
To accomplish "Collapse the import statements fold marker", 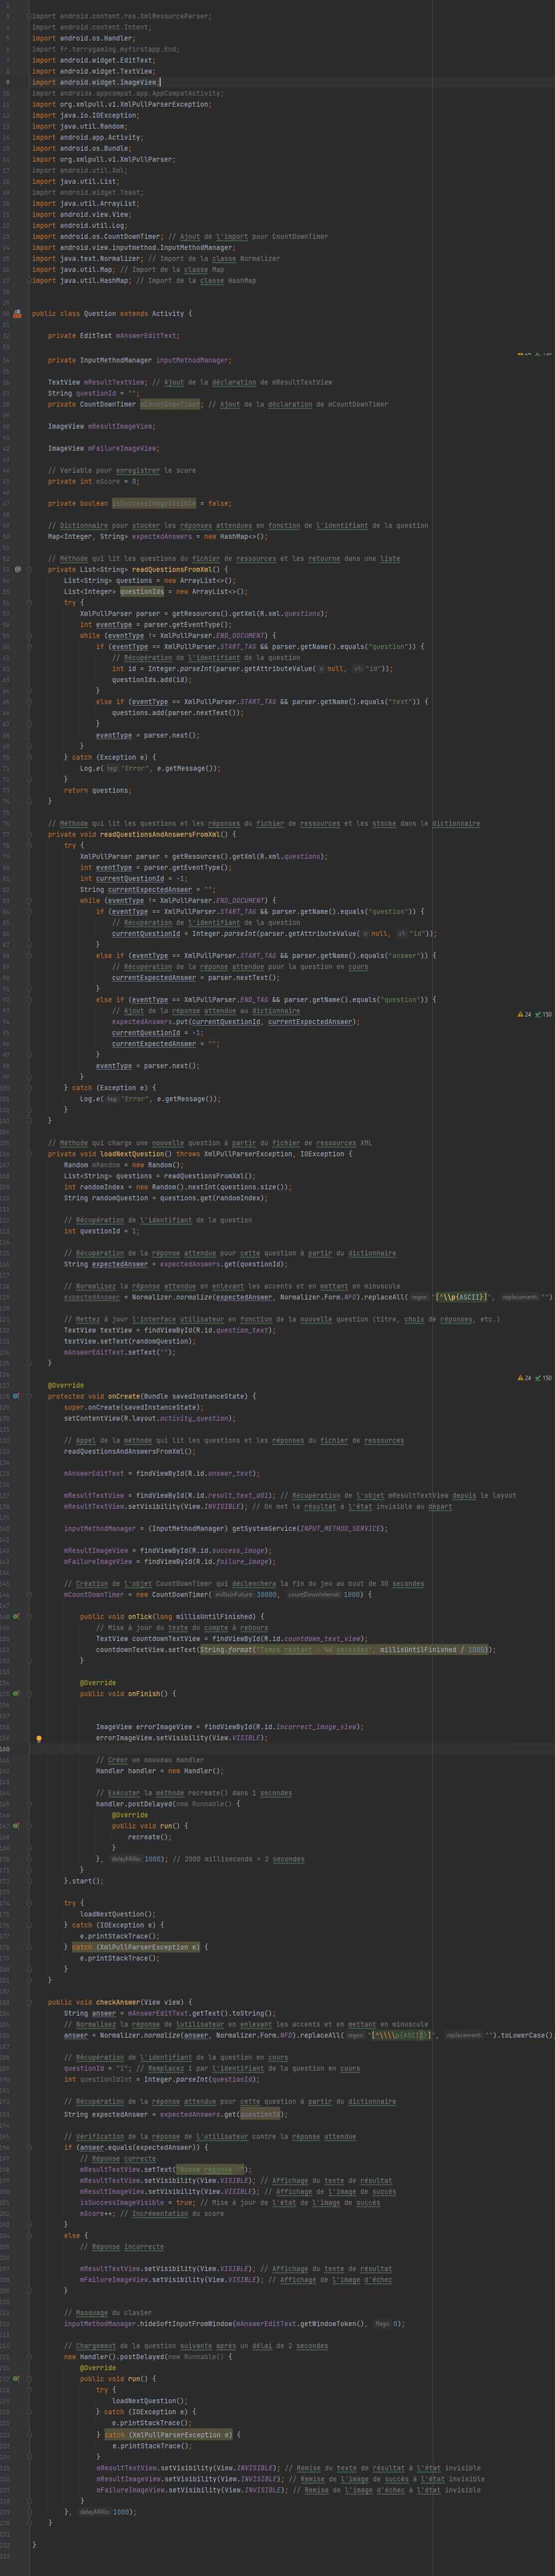I will pos(29,17).
